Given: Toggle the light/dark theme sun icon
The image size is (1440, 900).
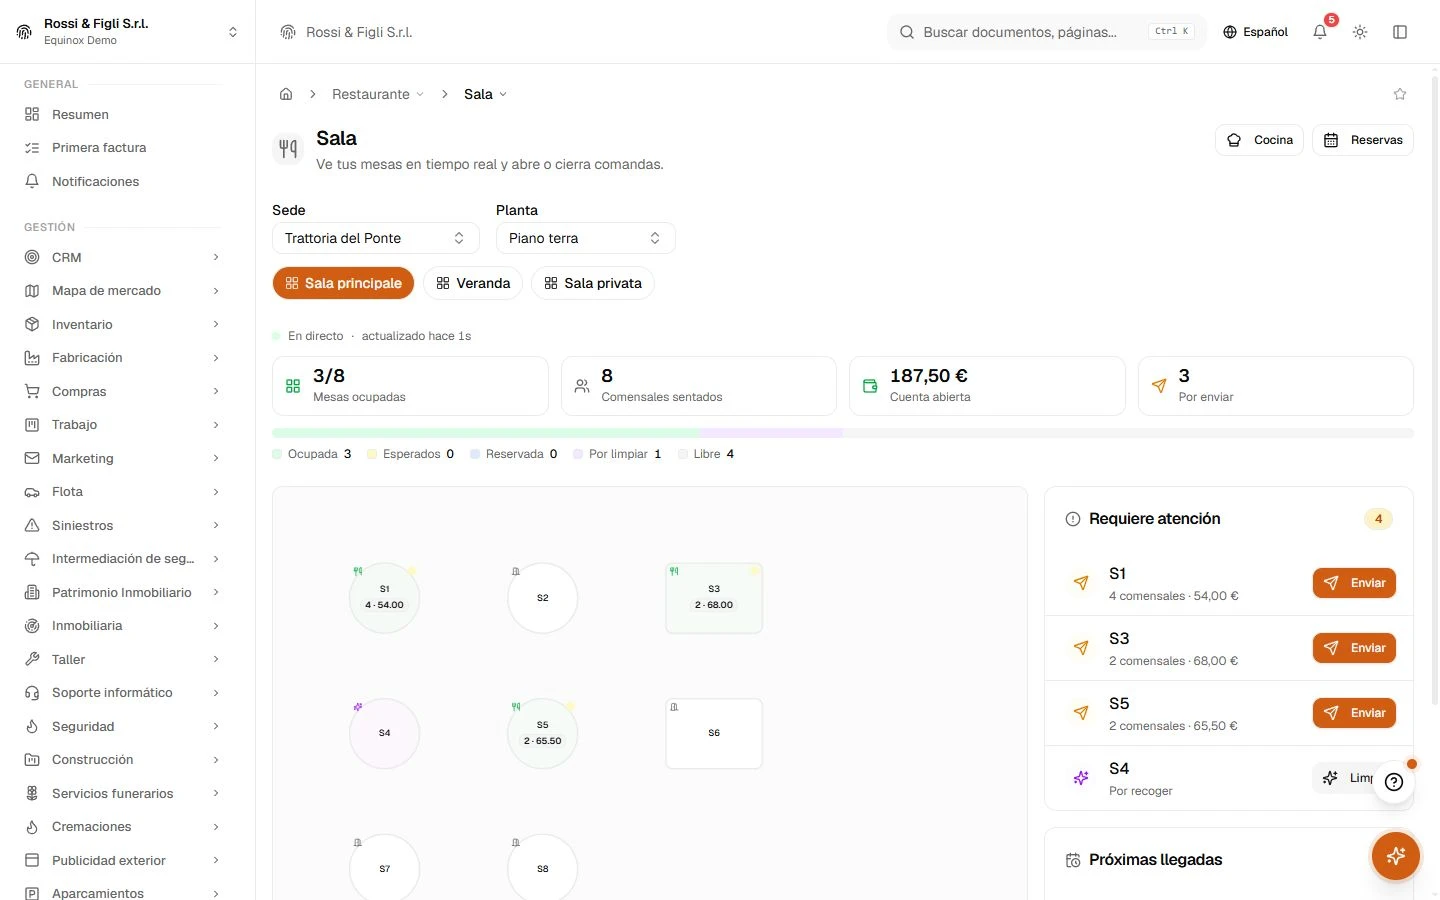Looking at the screenshot, I should coord(1360,32).
